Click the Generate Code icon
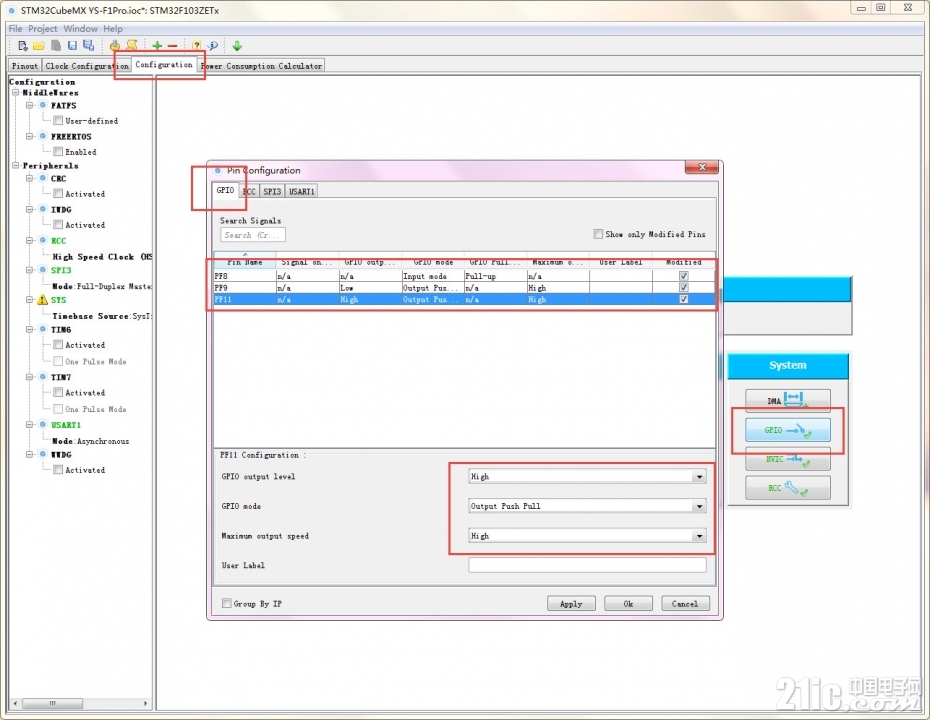Screen dimensions: 930x720 [114, 46]
